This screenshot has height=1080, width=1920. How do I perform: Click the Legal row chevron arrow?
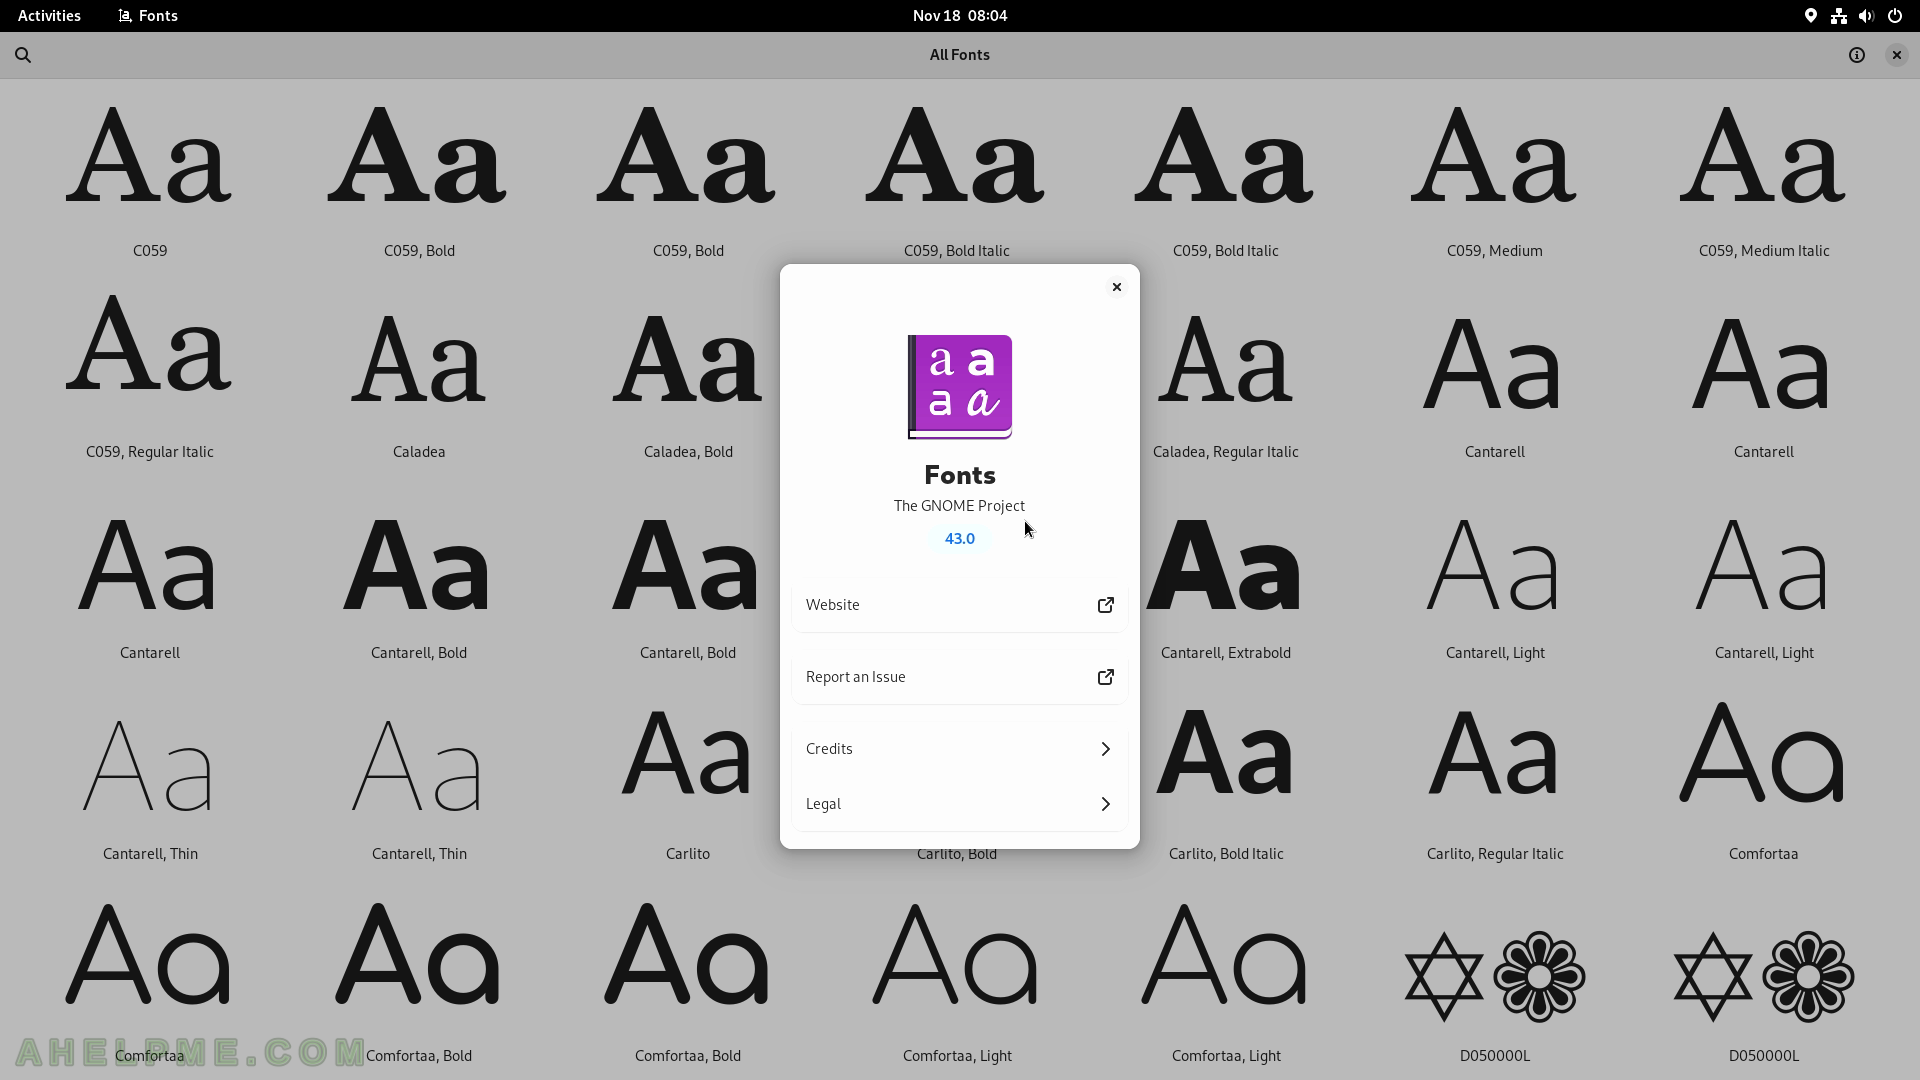click(x=1106, y=804)
